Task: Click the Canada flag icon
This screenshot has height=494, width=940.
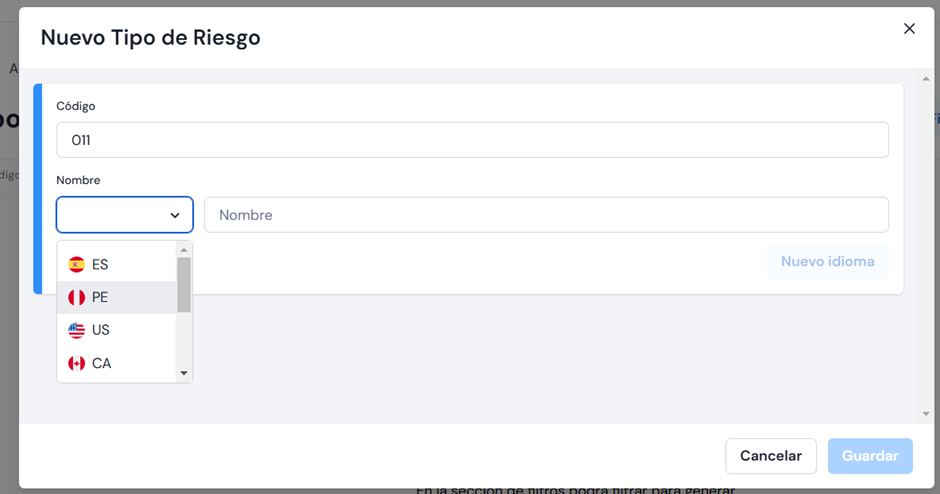Action: tap(76, 363)
